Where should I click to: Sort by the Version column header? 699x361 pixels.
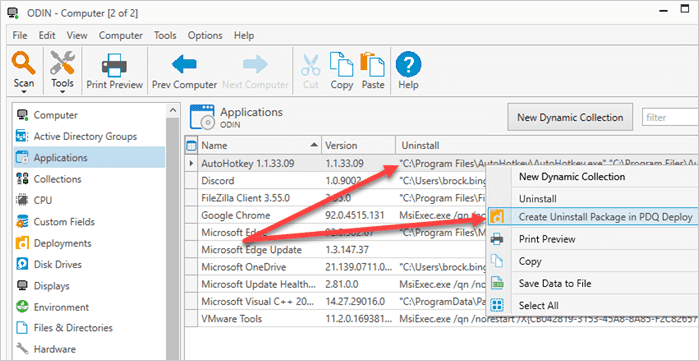click(x=358, y=145)
